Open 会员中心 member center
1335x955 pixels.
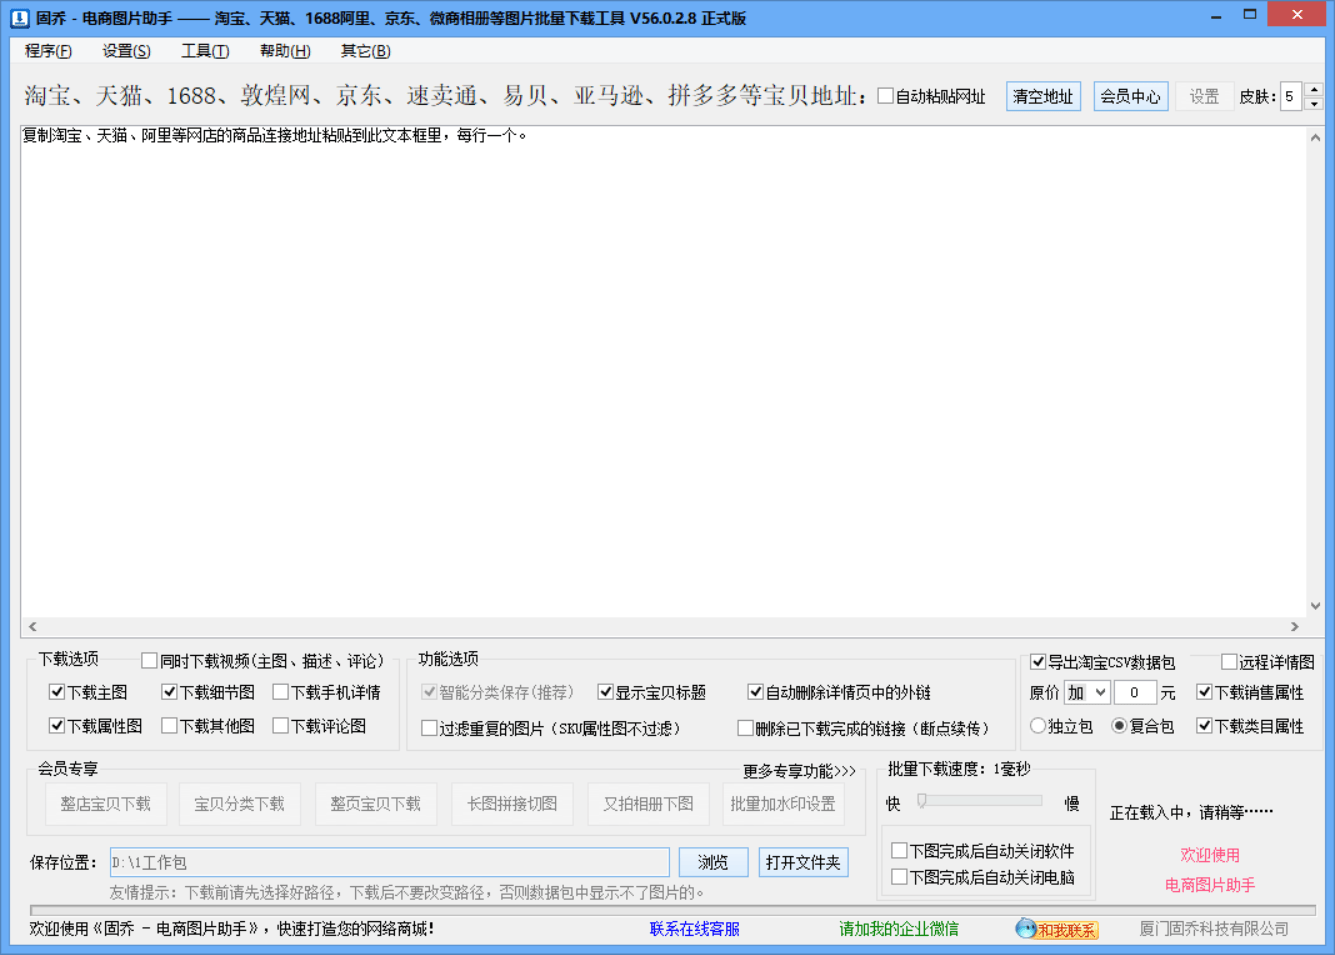tap(1130, 96)
